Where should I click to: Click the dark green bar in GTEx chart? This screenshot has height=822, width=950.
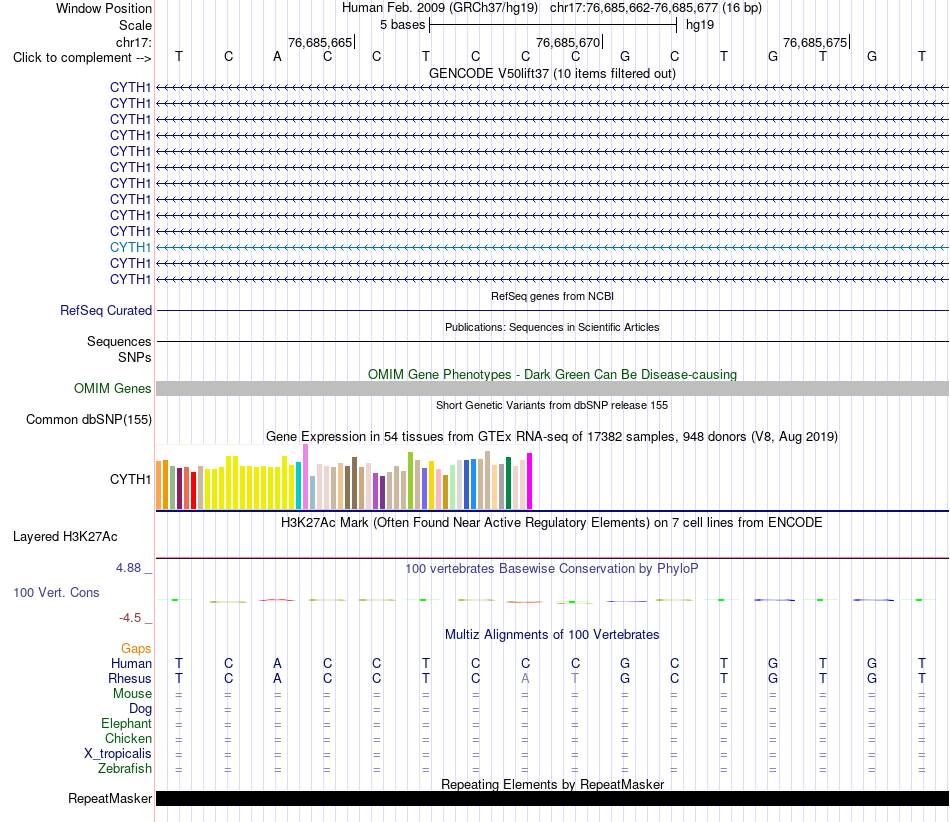coord(509,483)
